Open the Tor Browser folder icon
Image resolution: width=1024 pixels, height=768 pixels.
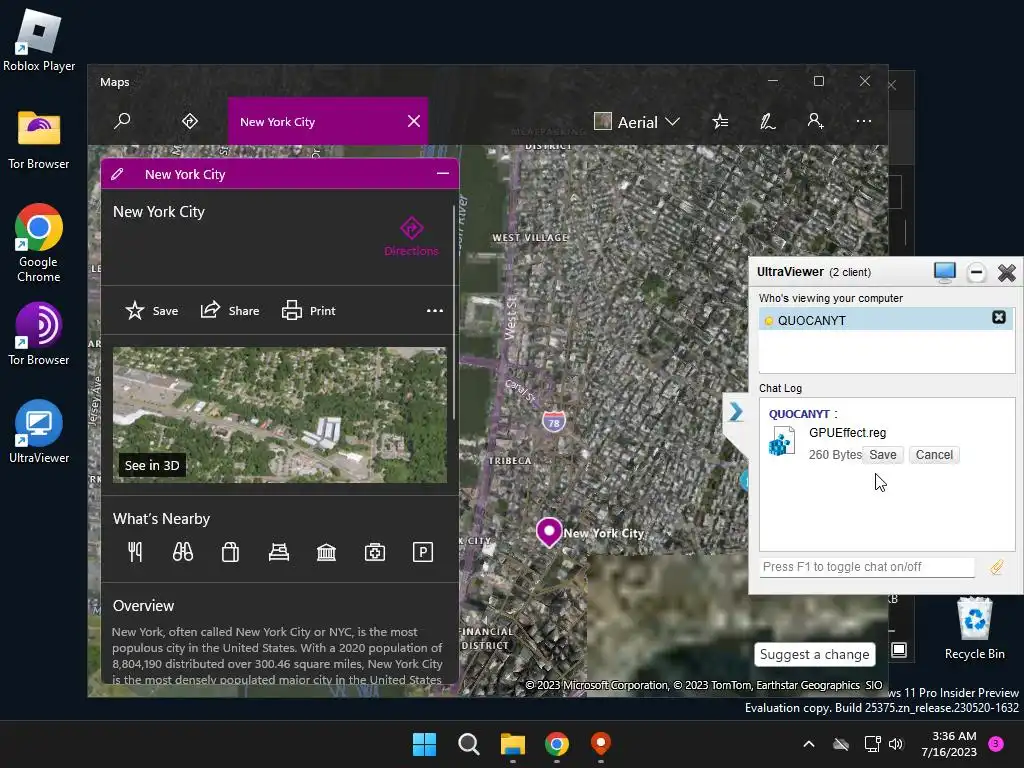tap(39, 140)
